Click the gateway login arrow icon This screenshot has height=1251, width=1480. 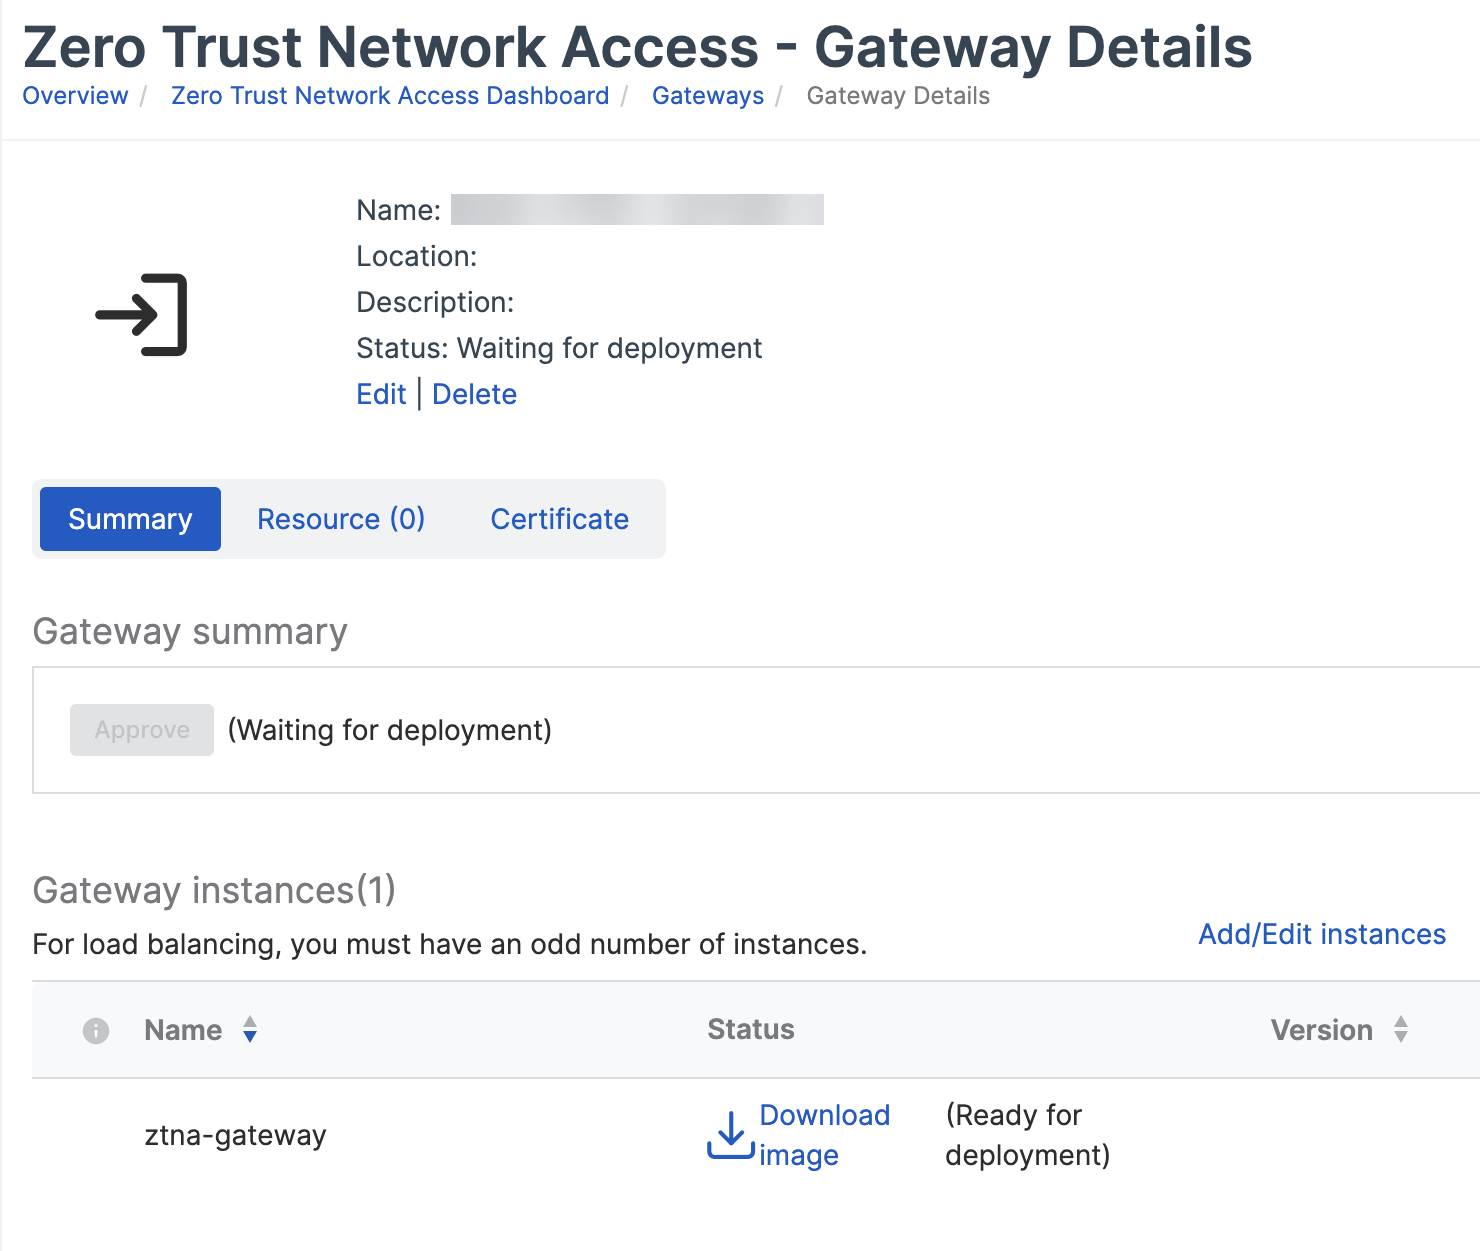pyautogui.click(x=142, y=315)
